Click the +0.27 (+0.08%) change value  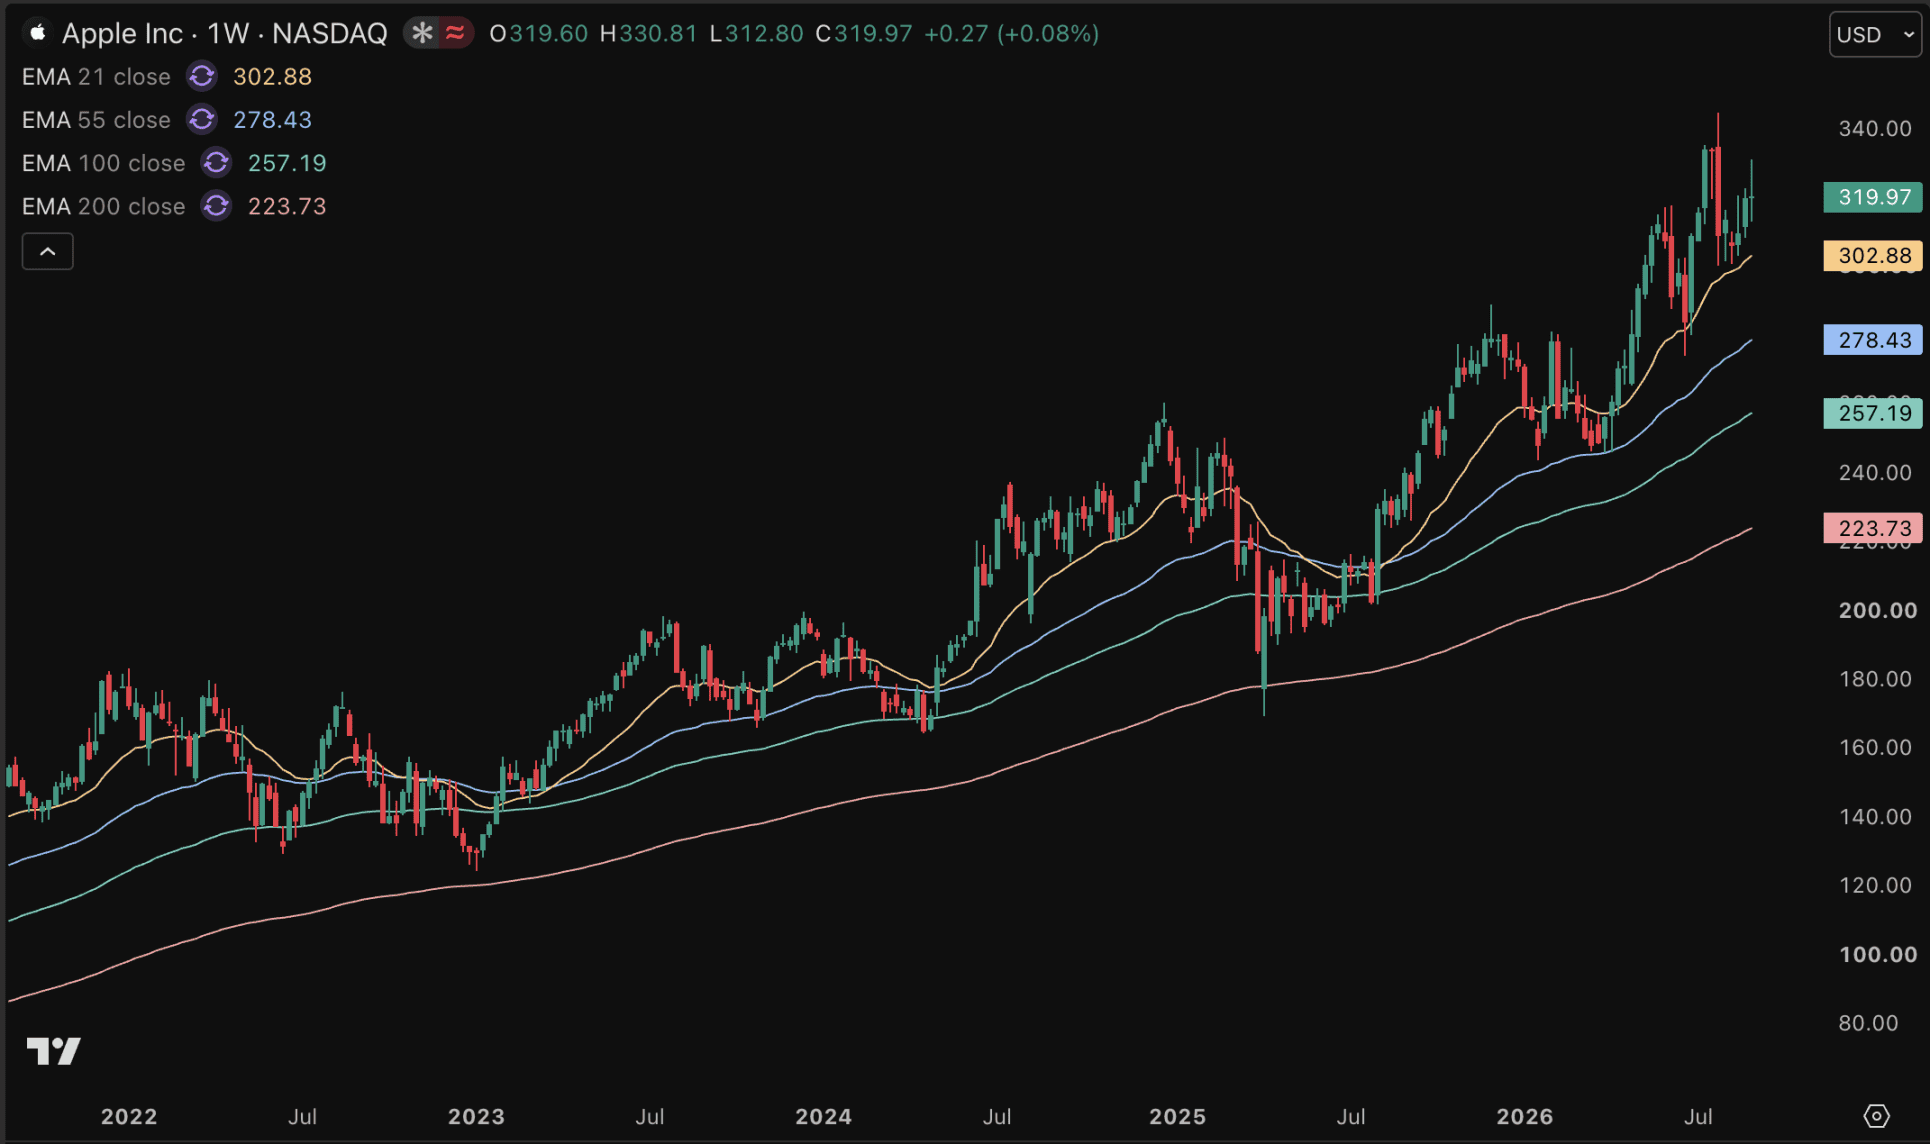1011,33
